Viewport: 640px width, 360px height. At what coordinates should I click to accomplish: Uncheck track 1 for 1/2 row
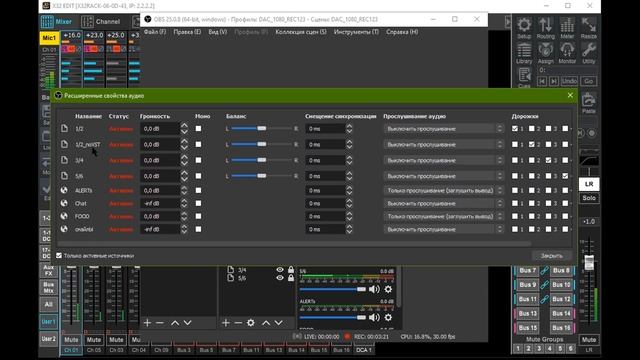tap(515, 129)
